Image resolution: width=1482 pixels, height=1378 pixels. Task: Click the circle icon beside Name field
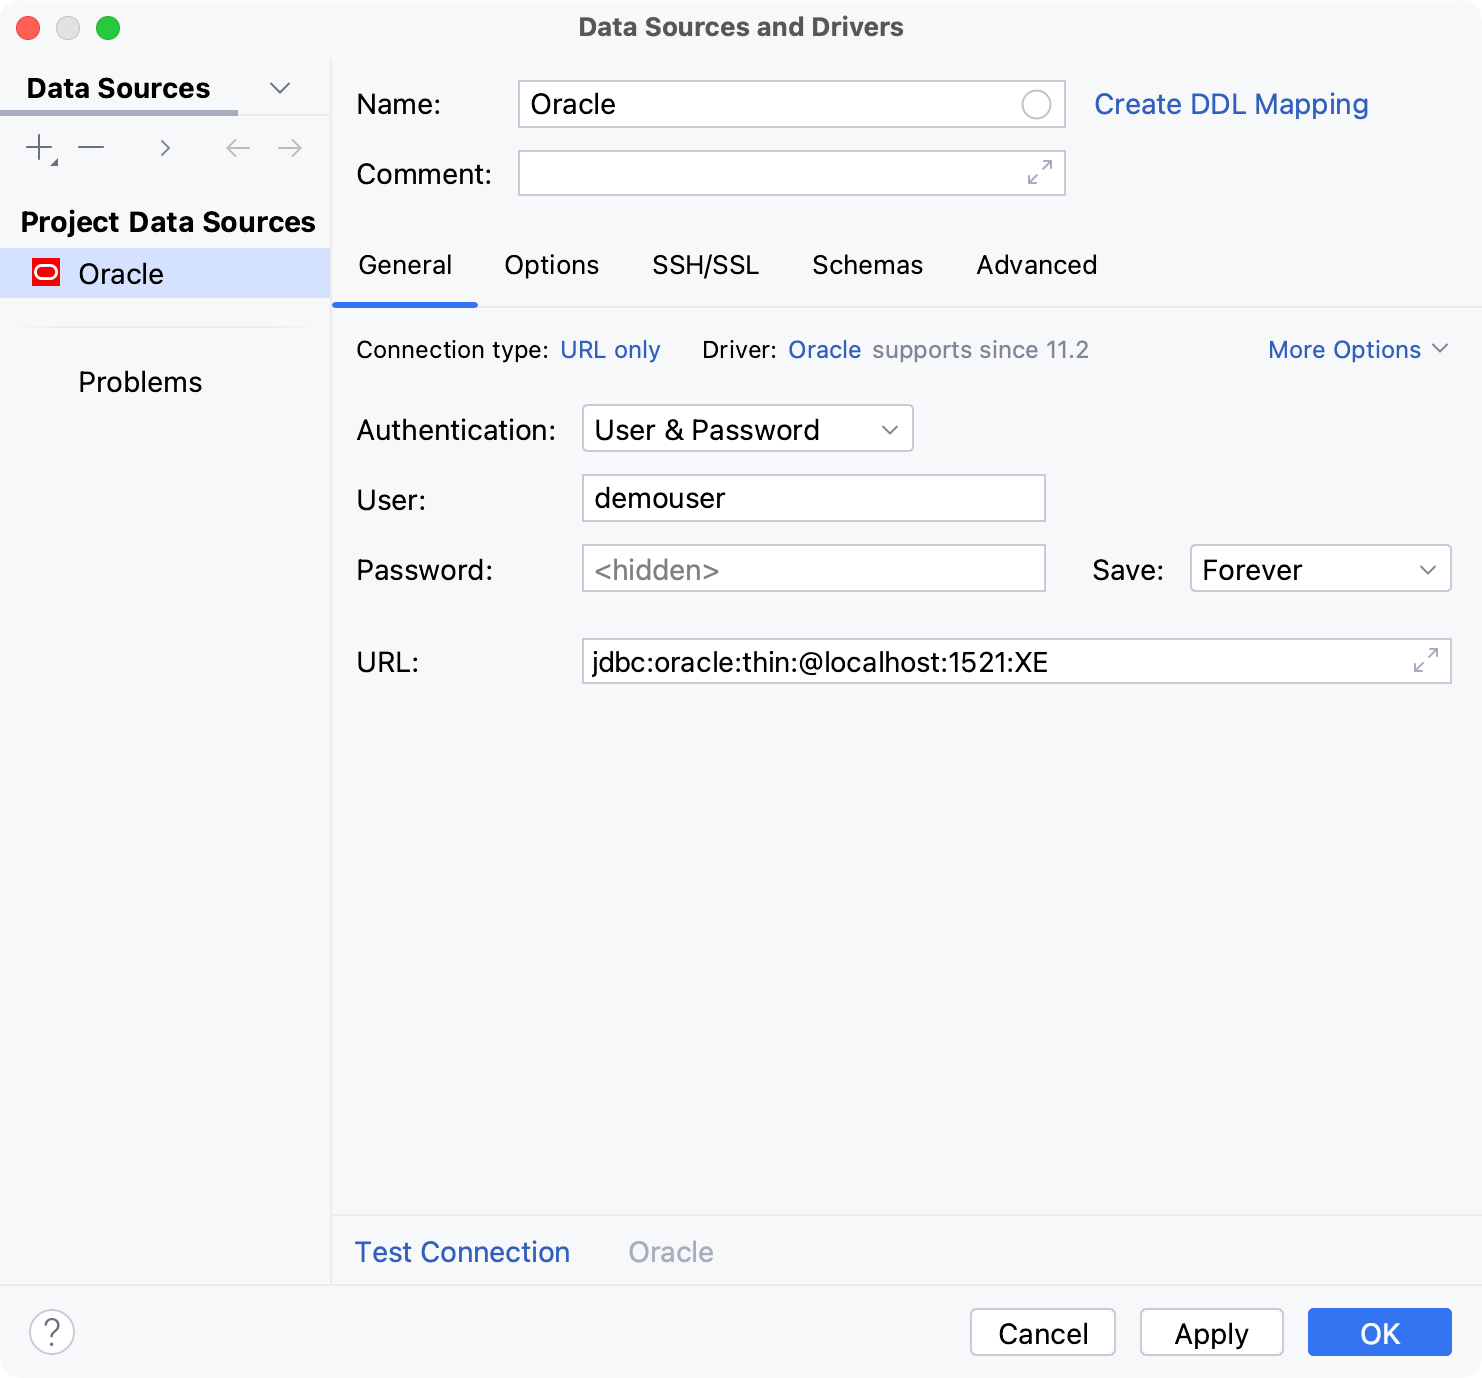pos(1037,104)
